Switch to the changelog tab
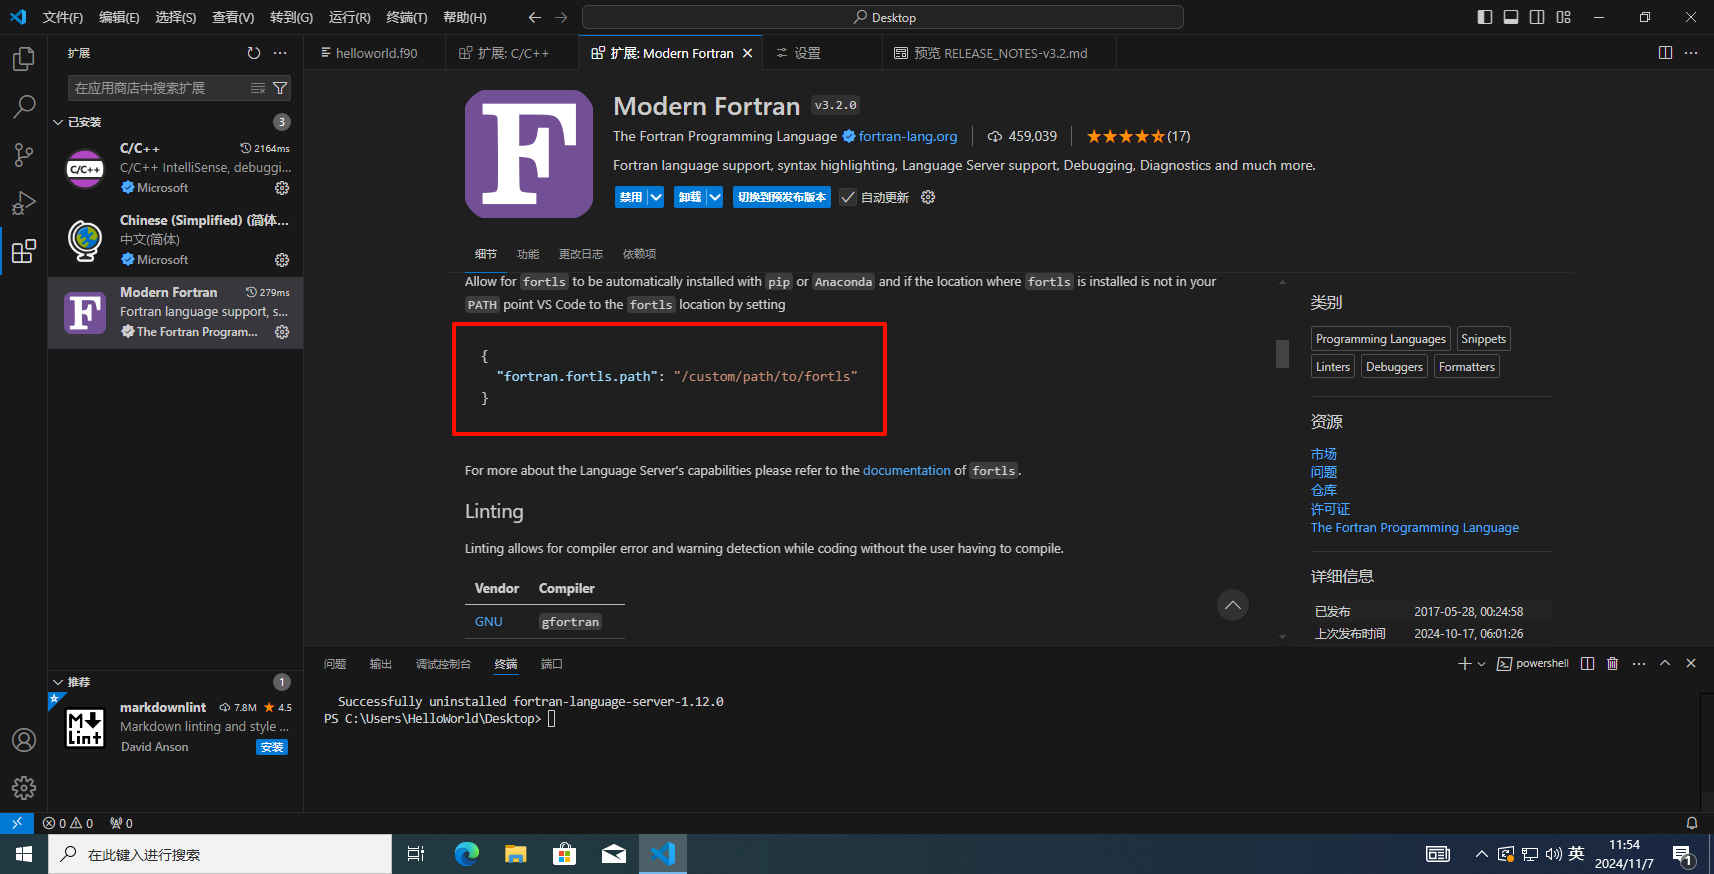This screenshot has width=1714, height=874. [580, 254]
